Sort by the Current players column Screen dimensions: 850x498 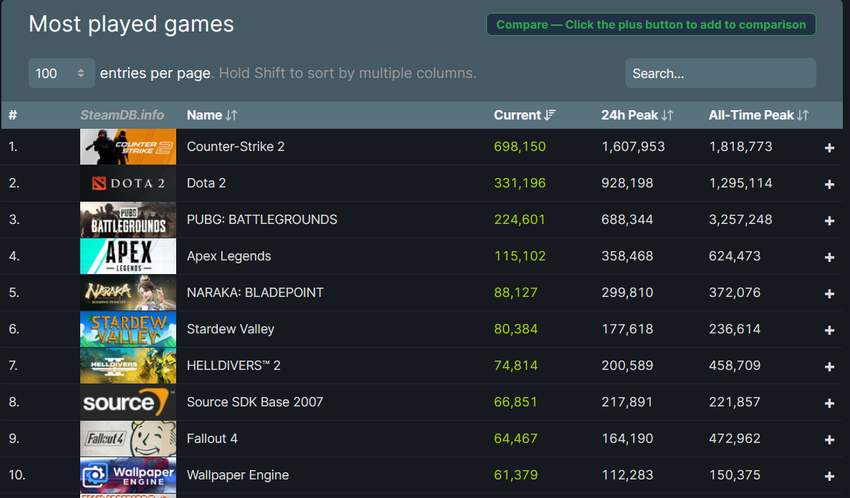click(x=524, y=115)
